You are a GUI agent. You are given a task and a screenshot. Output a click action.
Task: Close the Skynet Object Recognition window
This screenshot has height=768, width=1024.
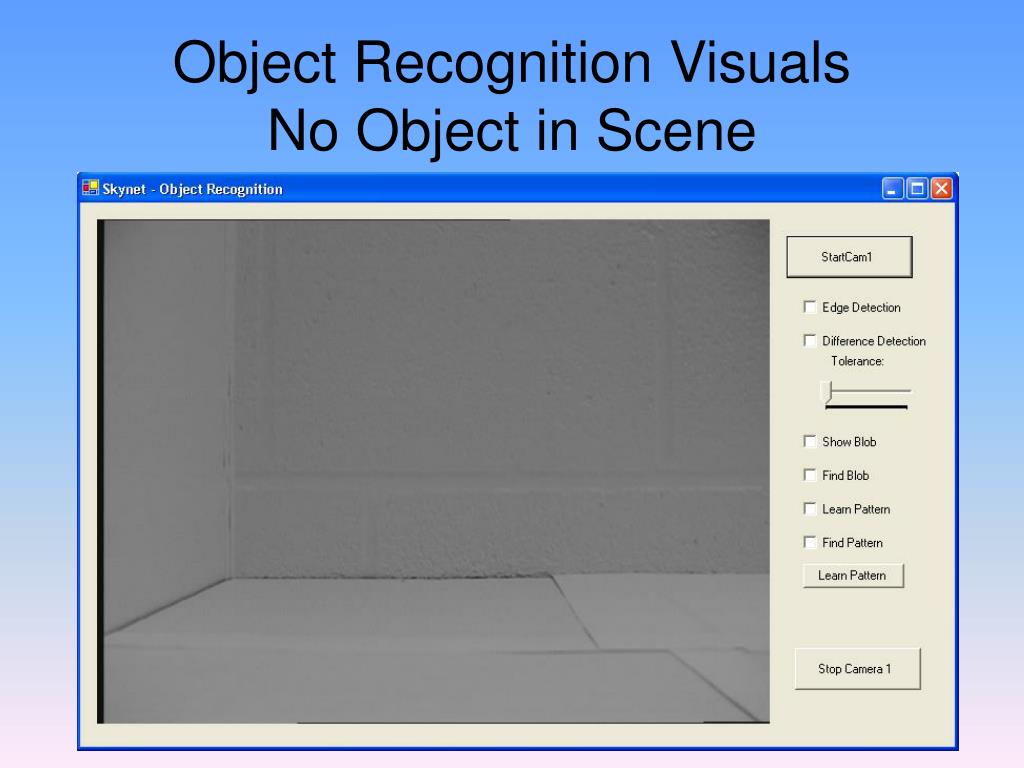coord(941,189)
